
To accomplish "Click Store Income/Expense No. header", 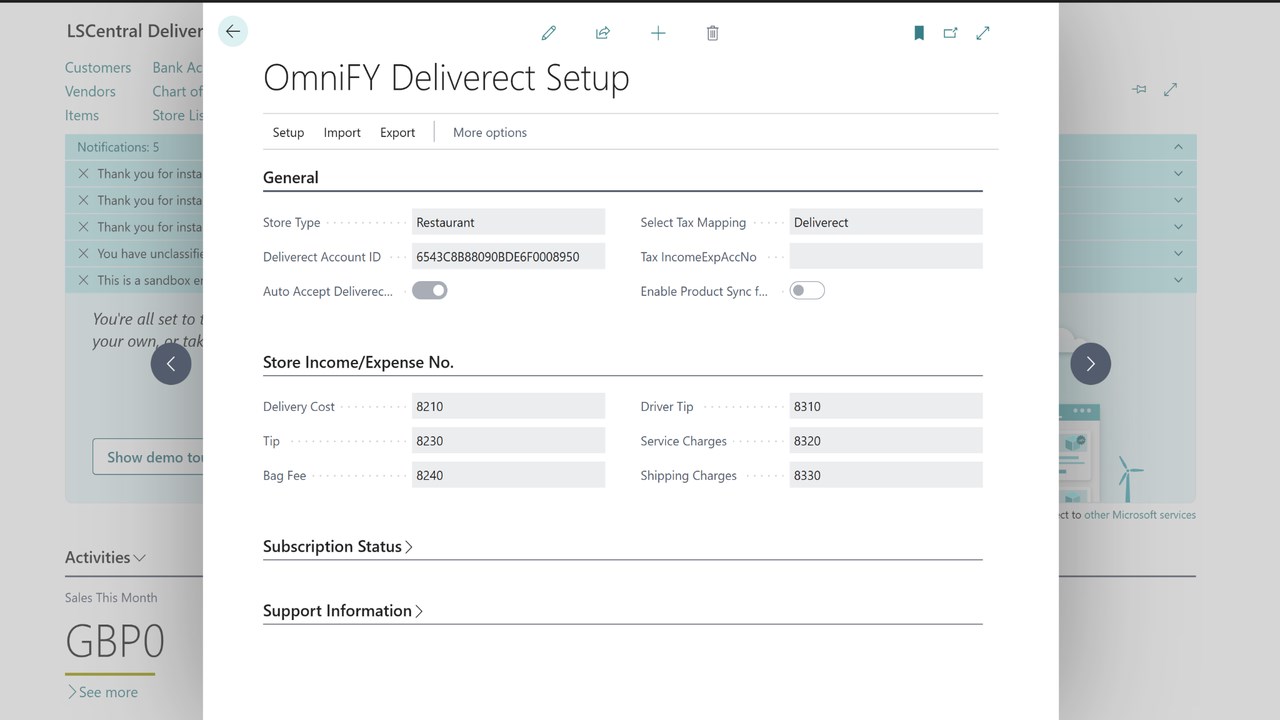I will (x=358, y=362).
